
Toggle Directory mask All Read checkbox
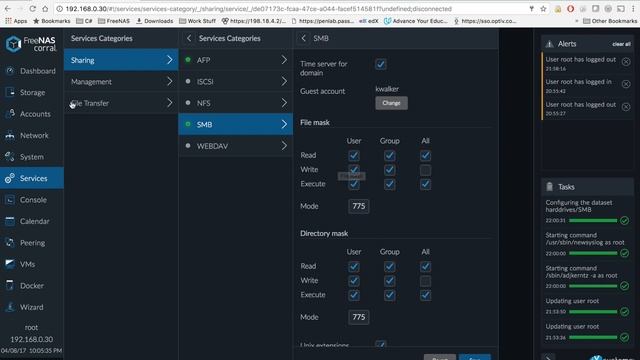[425, 267]
